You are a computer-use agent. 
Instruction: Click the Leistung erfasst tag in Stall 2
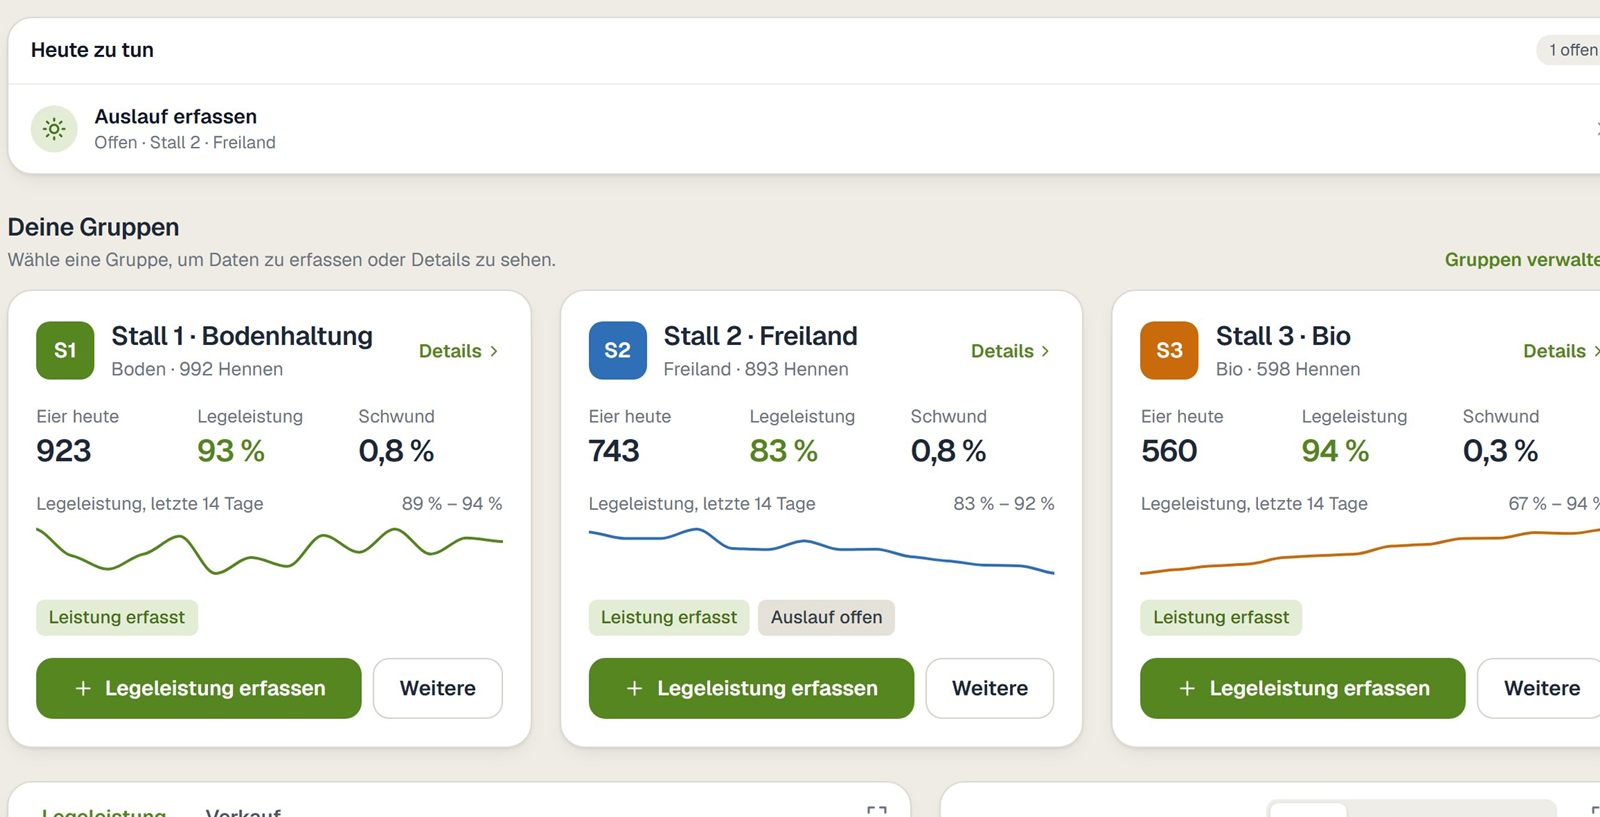(x=669, y=618)
